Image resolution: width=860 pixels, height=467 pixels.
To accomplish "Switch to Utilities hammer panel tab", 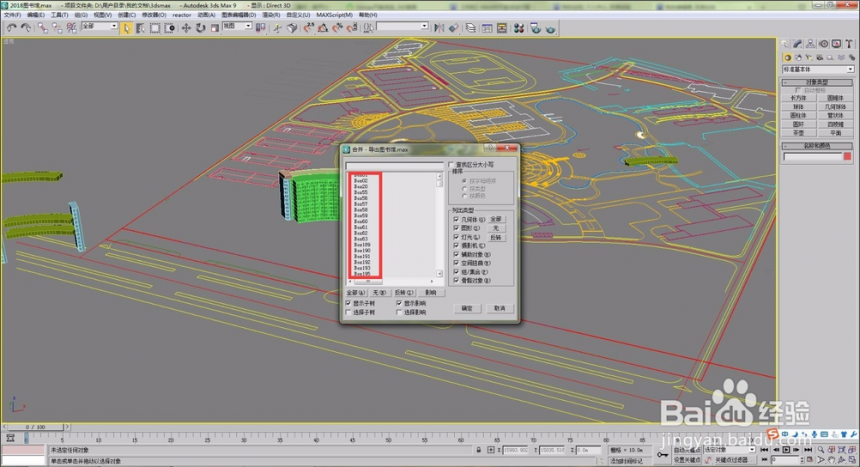I will (x=849, y=44).
